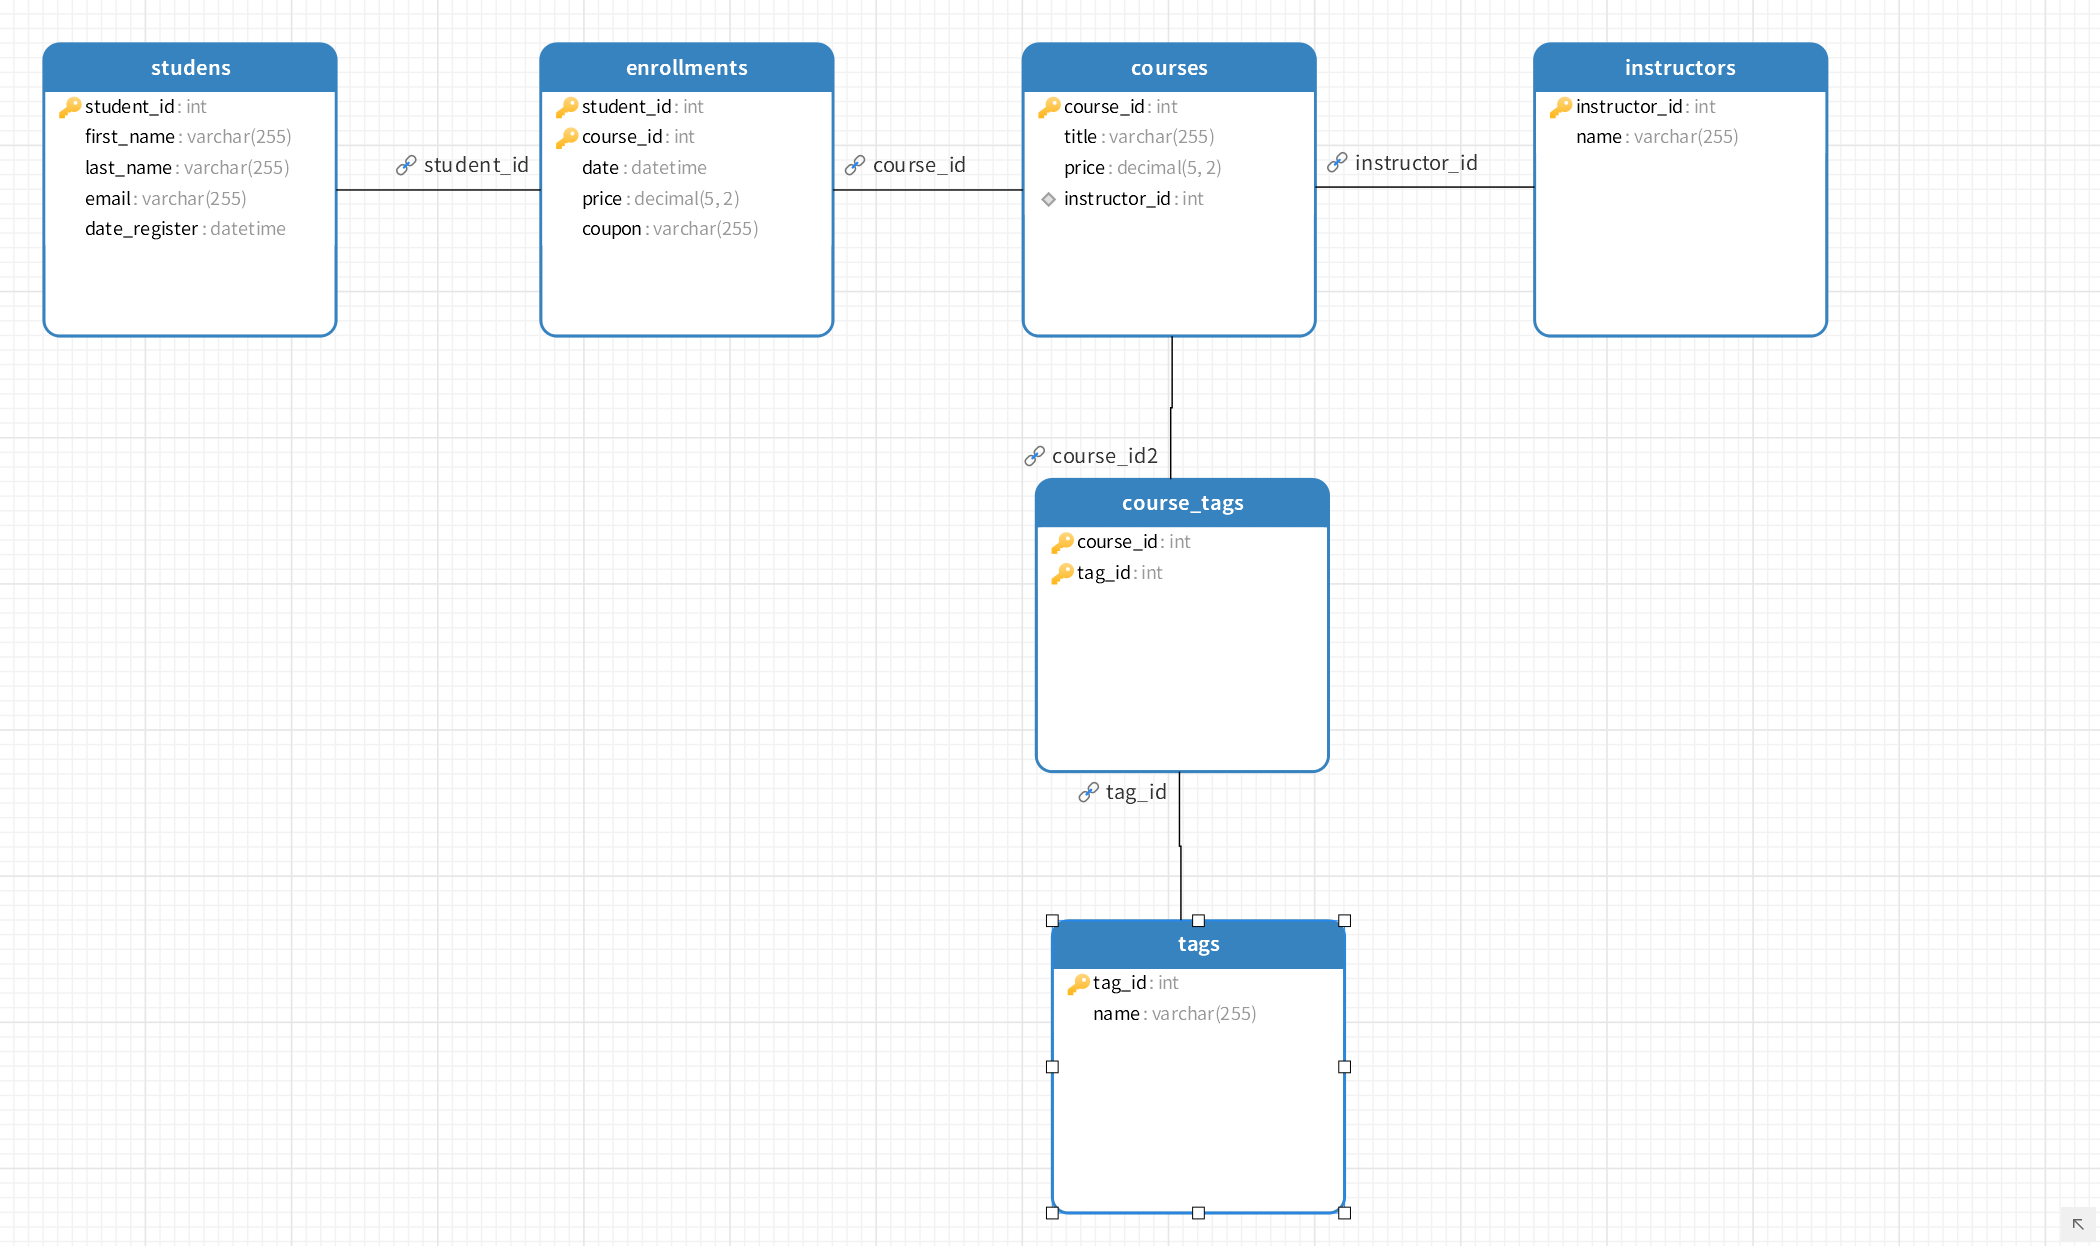Click the top-center resize handle of the tags table
This screenshot has width=2100, height=1246.
tap(1198, 920)
